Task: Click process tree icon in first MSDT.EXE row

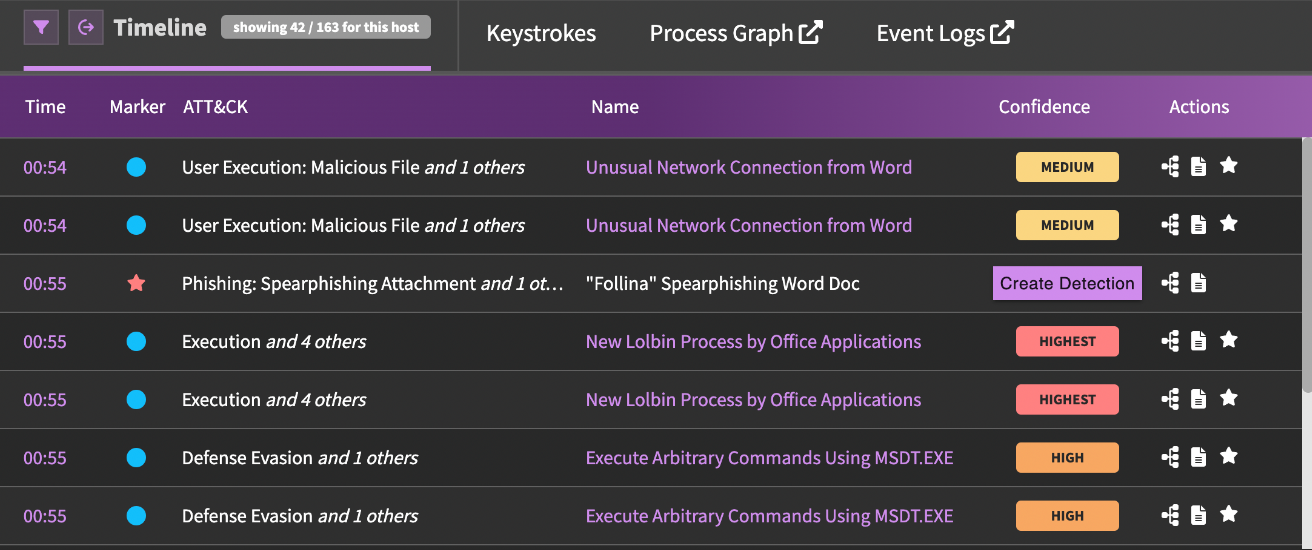Action: 1170,458
